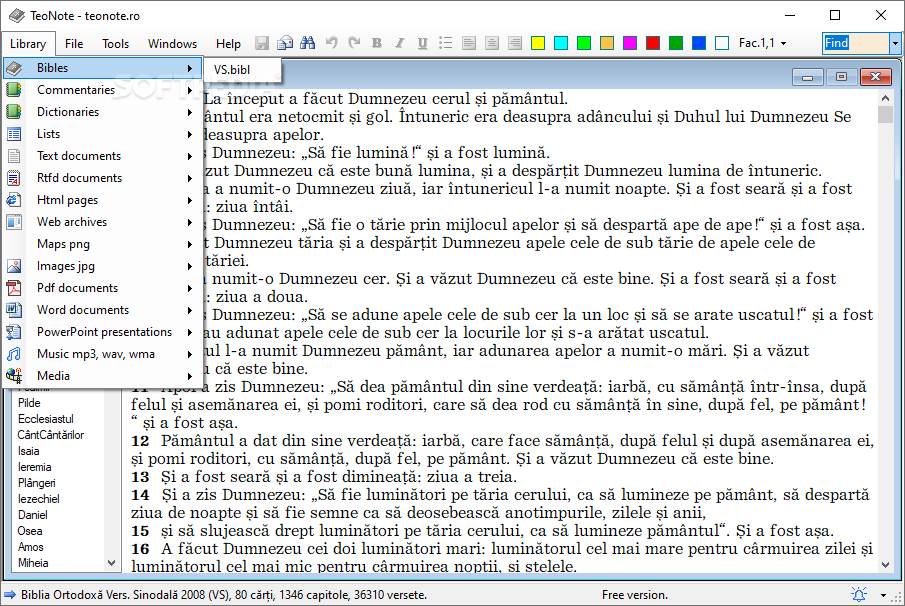The height and width of the screenshot is (606, 905).
Task: Pick the bright green highlight swatch
Action: point(584,43)
